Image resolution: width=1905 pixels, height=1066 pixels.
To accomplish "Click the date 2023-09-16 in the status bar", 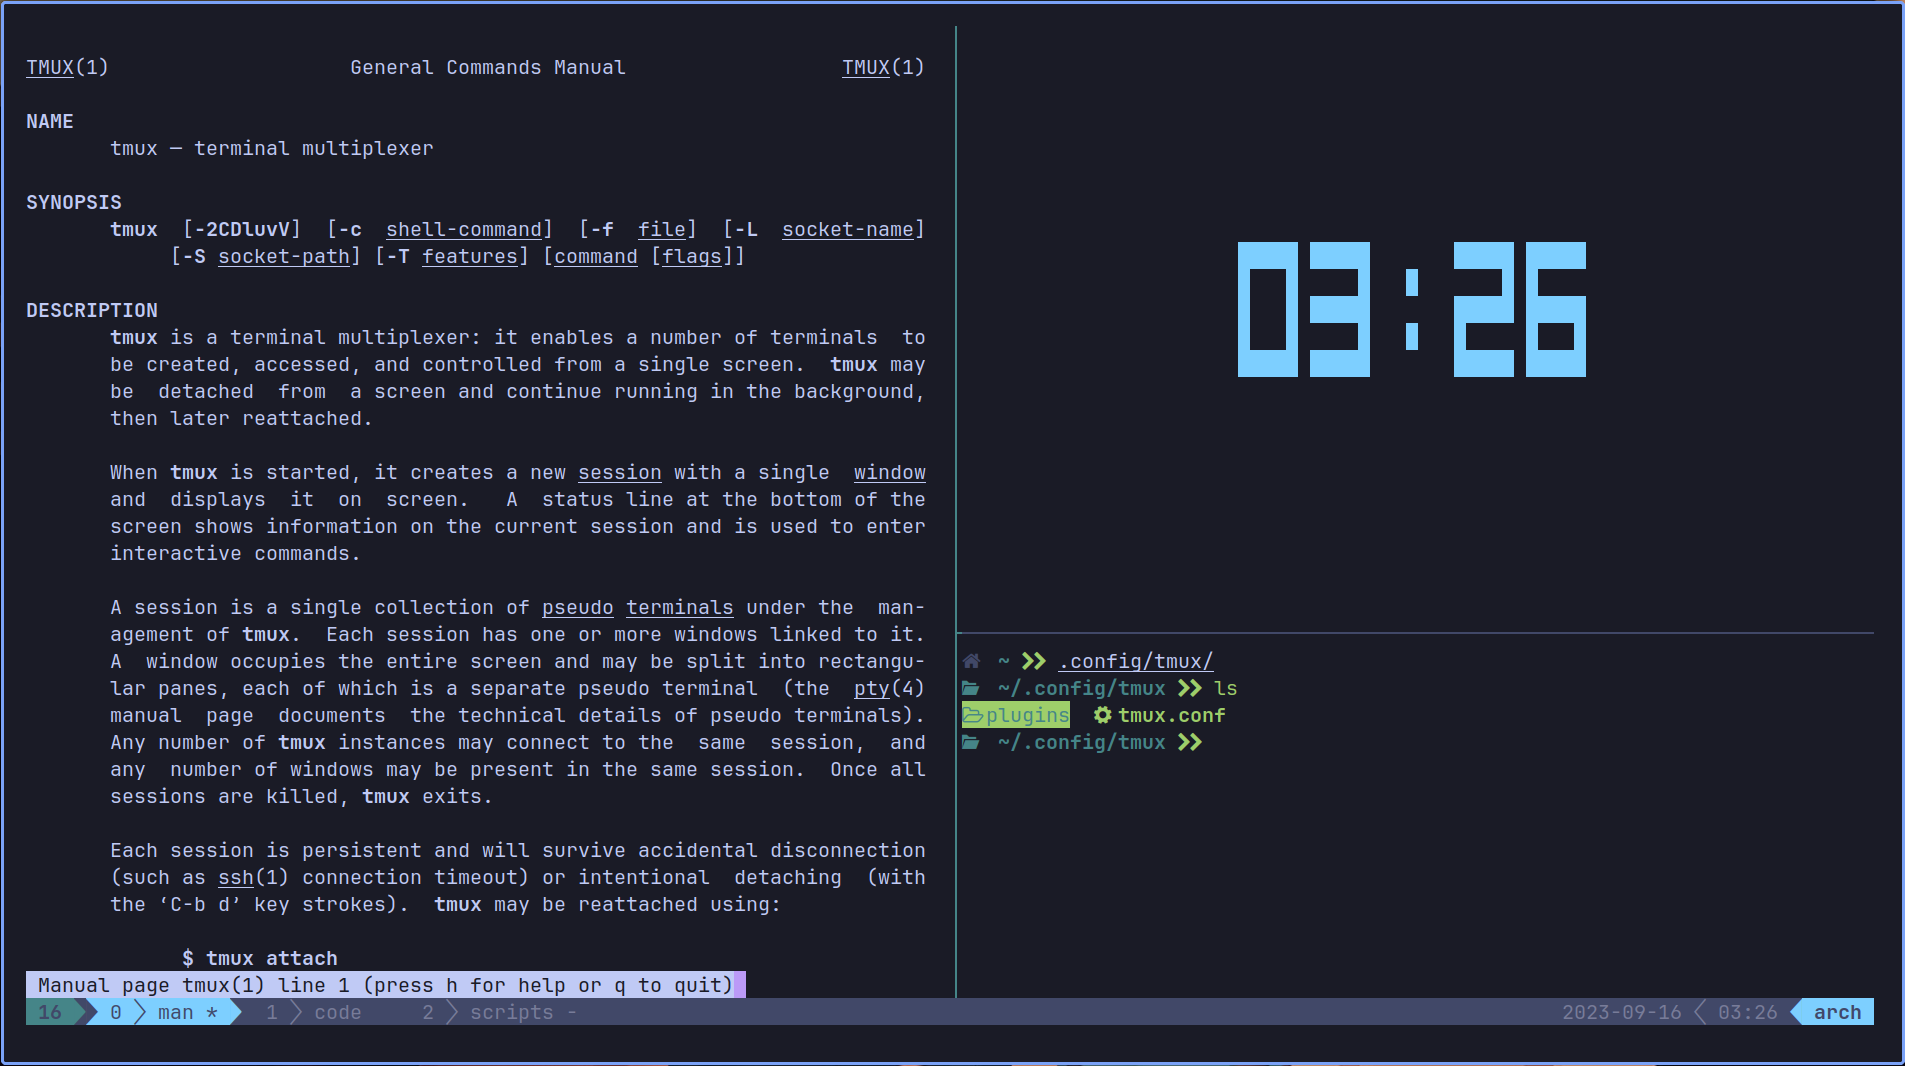I will 1622,1012.
